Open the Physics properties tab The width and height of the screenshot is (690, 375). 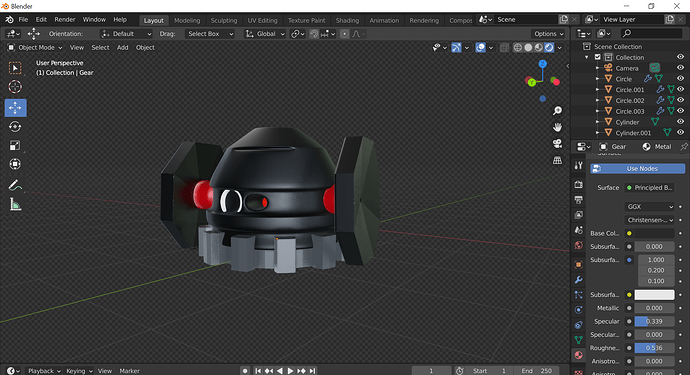[x=579, y=310]
